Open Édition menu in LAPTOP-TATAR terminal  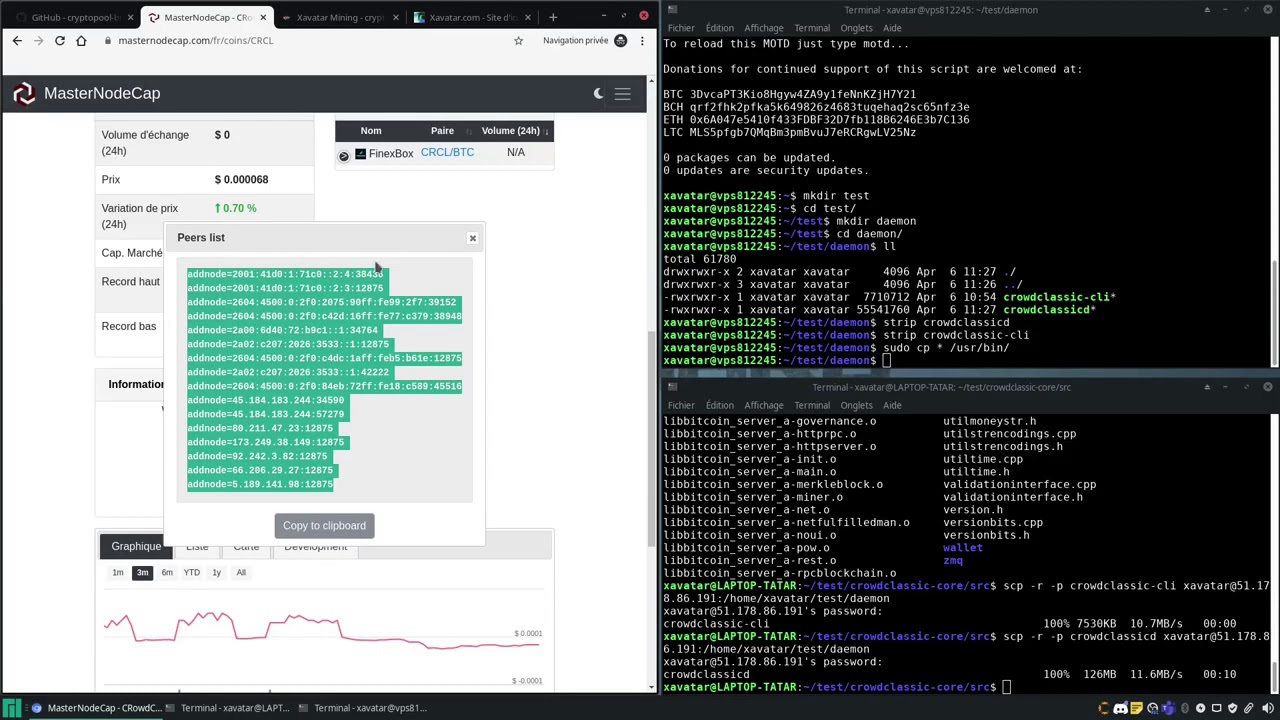[x=719, y=406]
